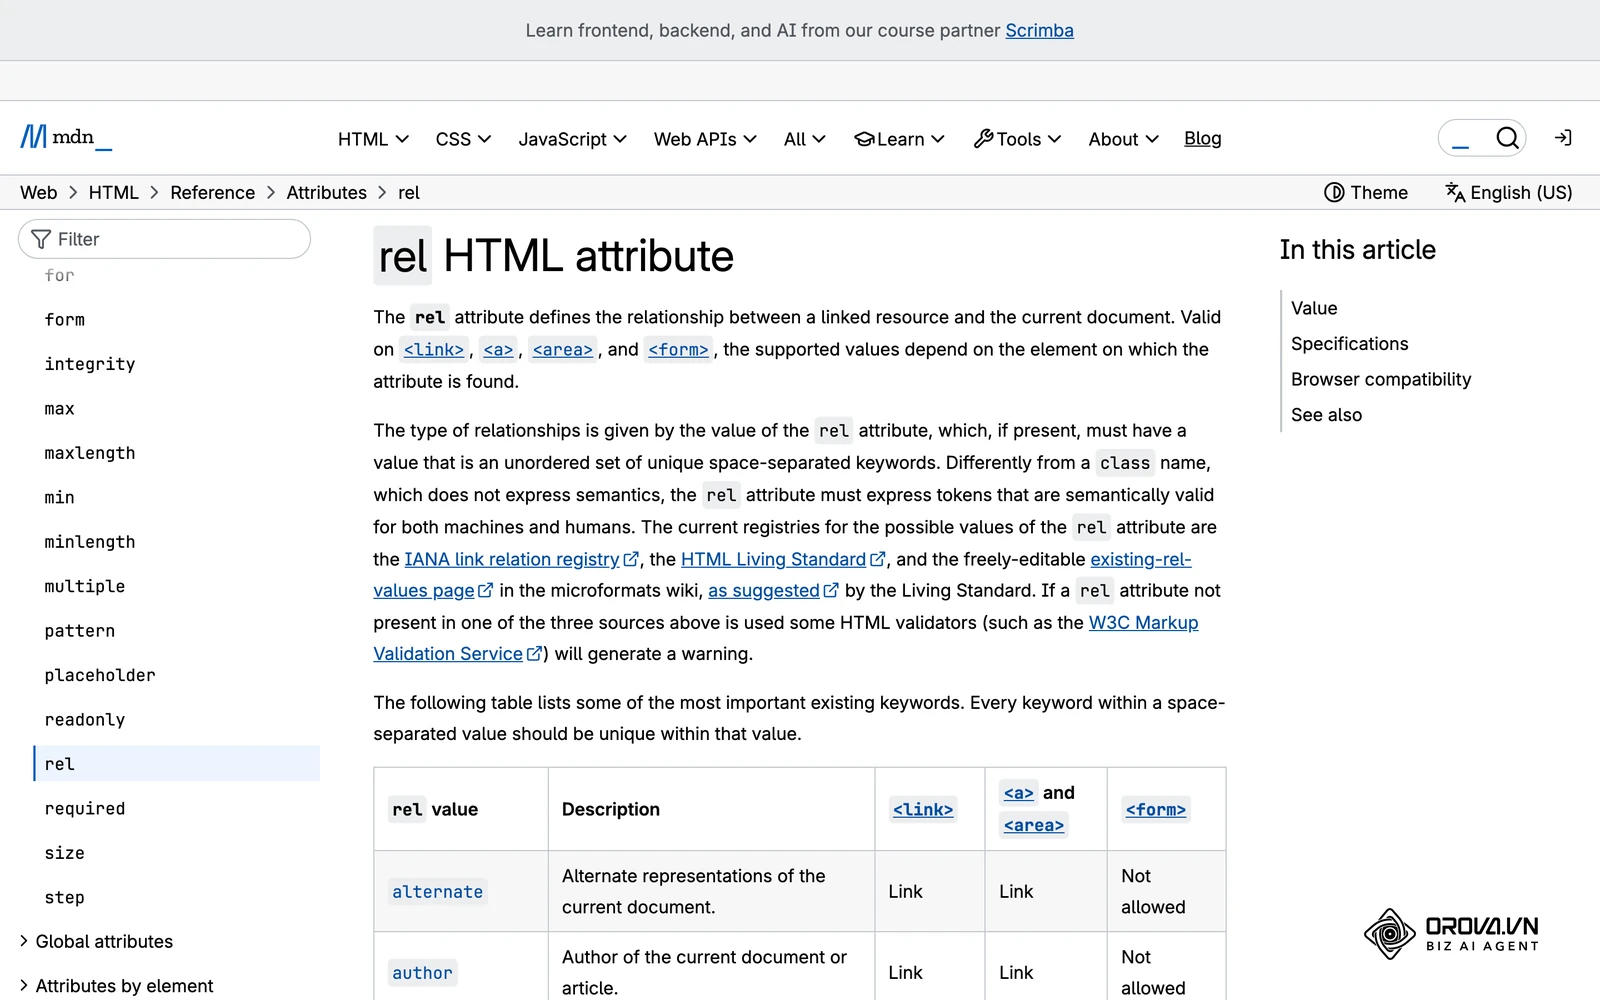Select form attribute in sidebar

[x=64, y=320]
